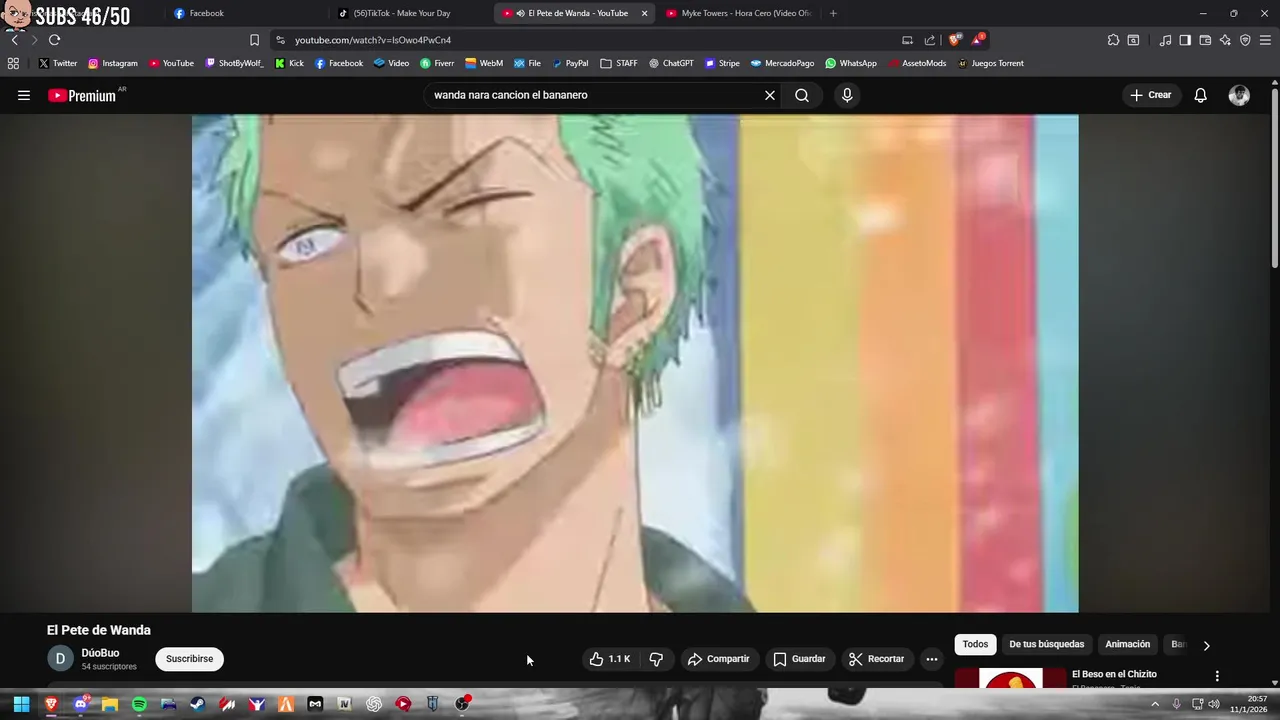Open Brave Shields lion icon
This screenshot has height=720, width=1280.
tap(955, 40)
